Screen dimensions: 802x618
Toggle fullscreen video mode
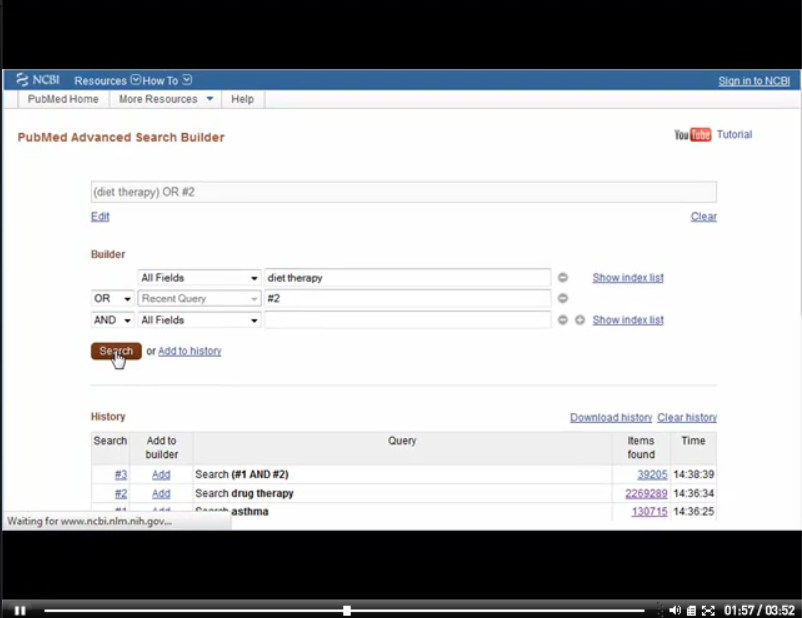point(708,610)
